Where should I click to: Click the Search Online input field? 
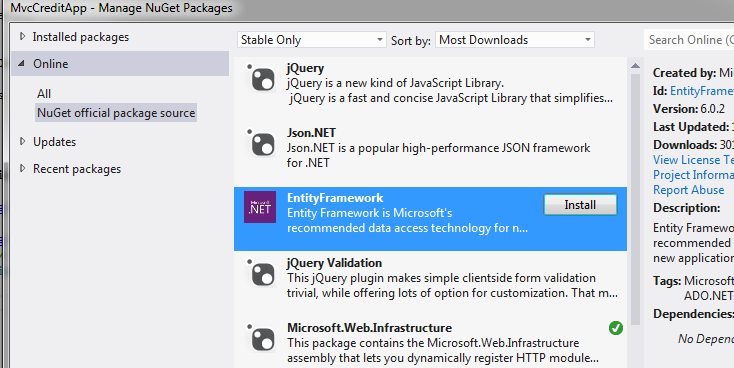pyautogui.click(x=689, y=40)
